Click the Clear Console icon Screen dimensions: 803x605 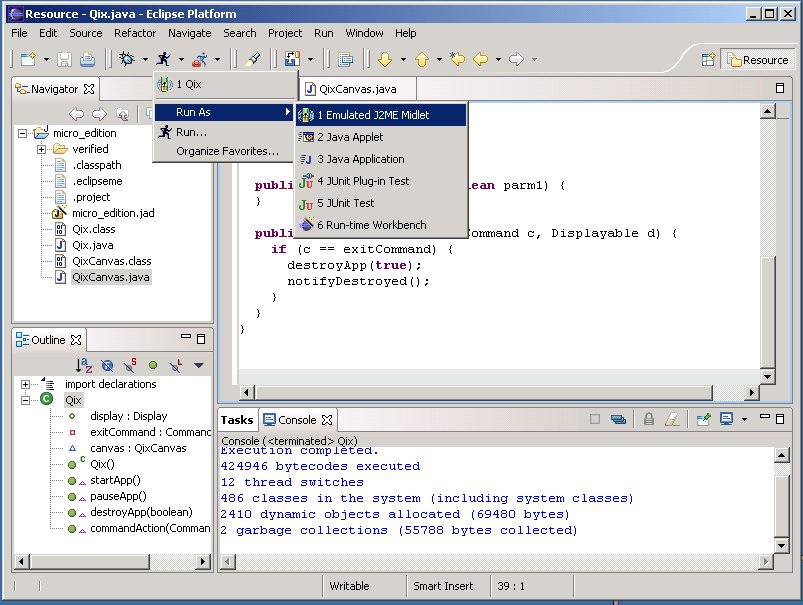pos(672,420)
